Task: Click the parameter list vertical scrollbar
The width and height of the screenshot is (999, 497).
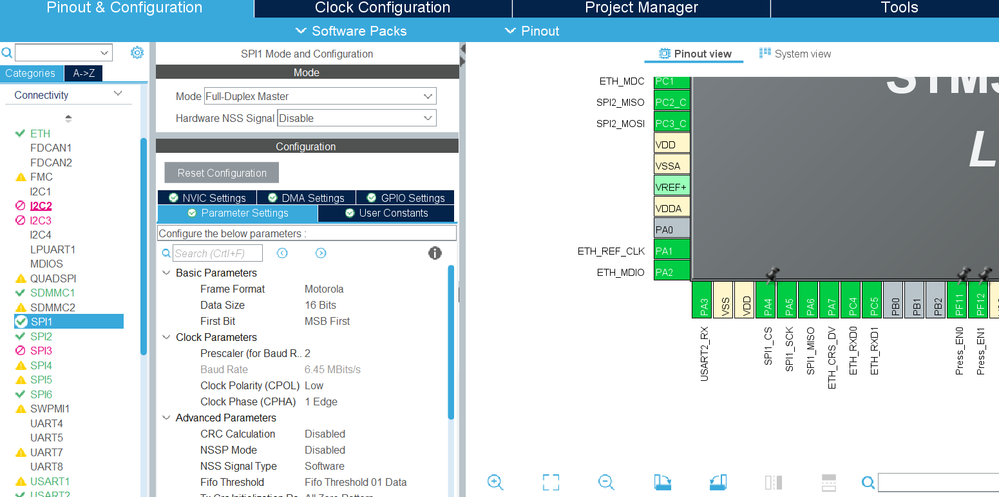Action: (x=452, y=343)
